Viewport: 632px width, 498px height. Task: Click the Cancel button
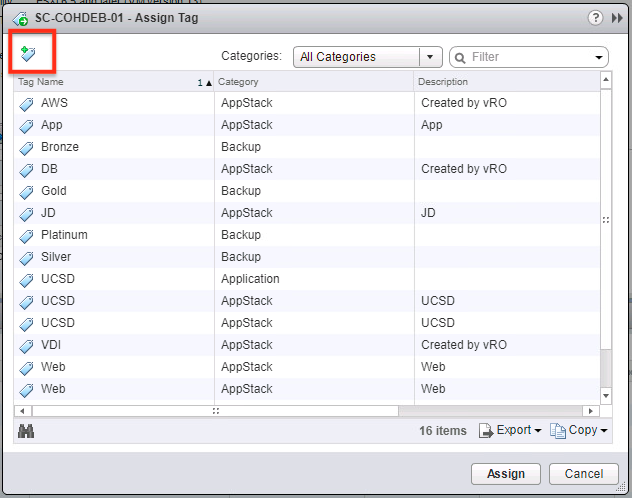(x=584, y=474)
